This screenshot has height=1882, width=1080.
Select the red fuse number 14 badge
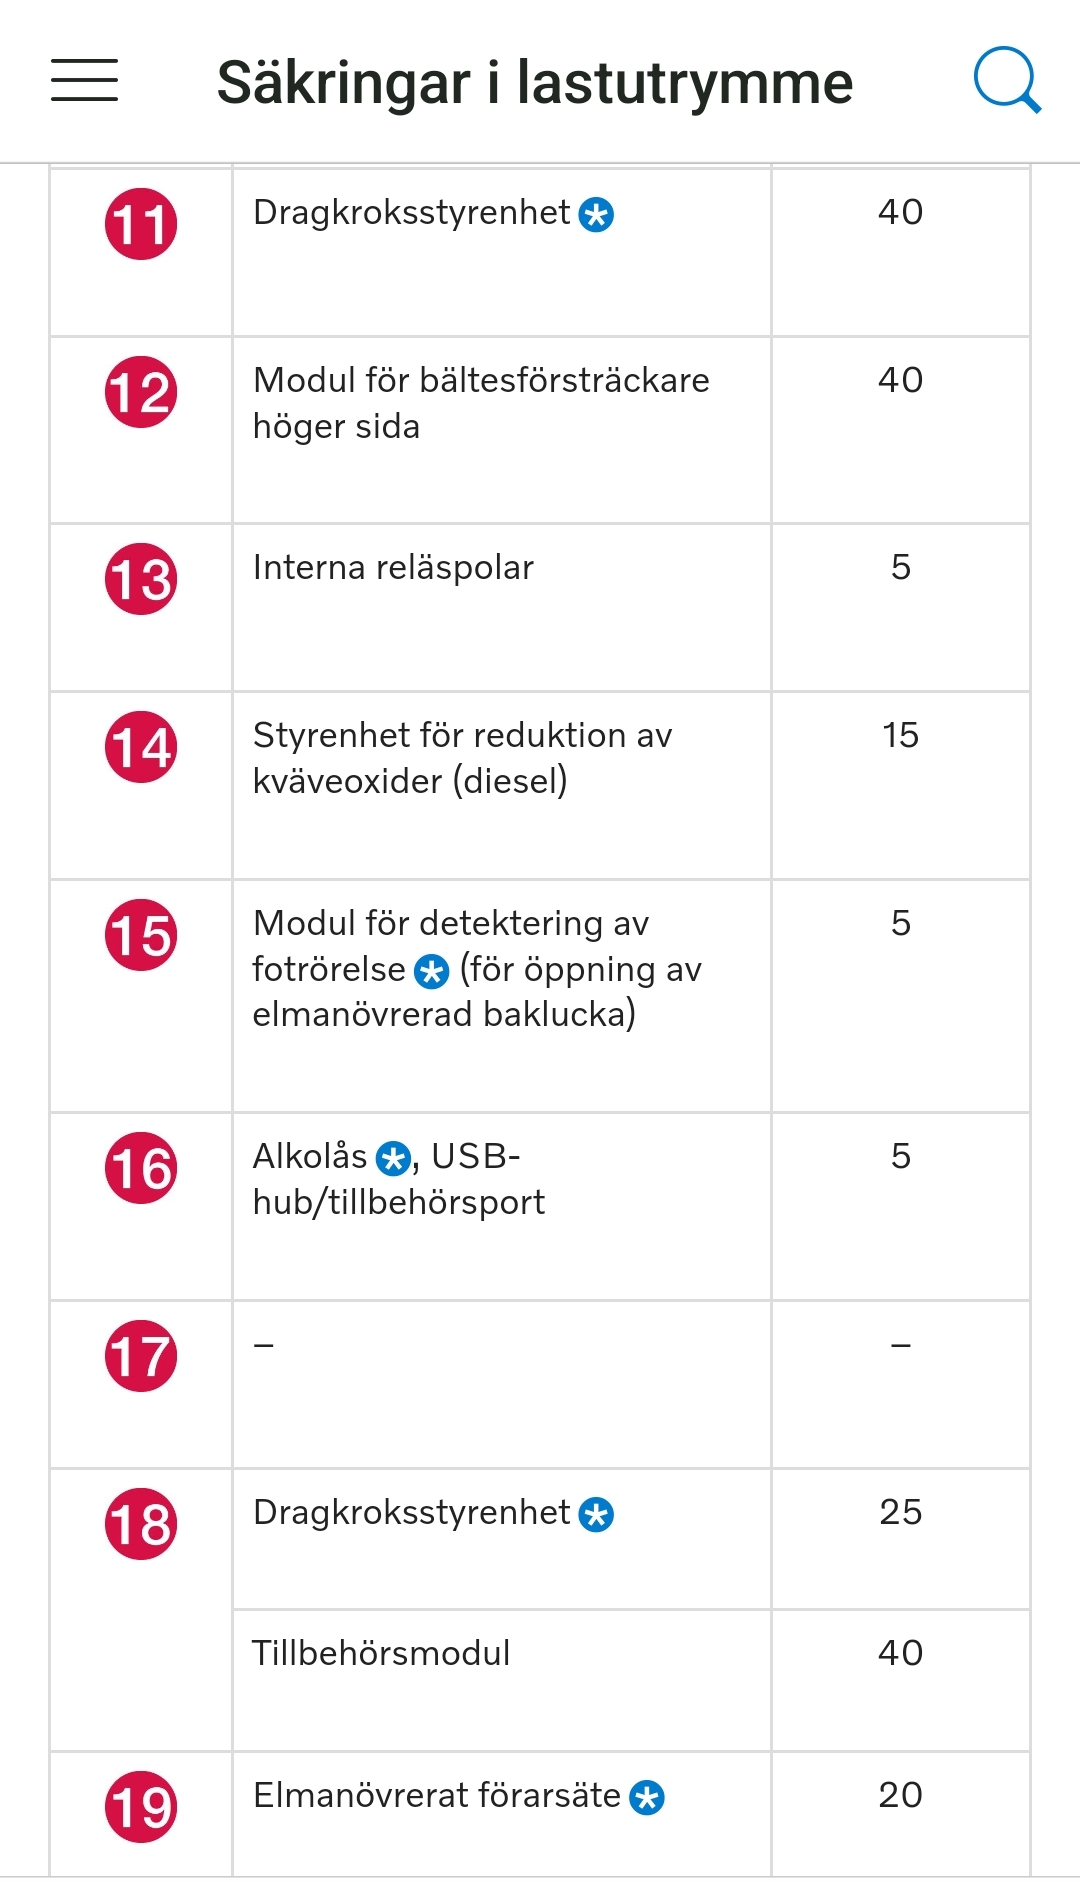(141, 747)
